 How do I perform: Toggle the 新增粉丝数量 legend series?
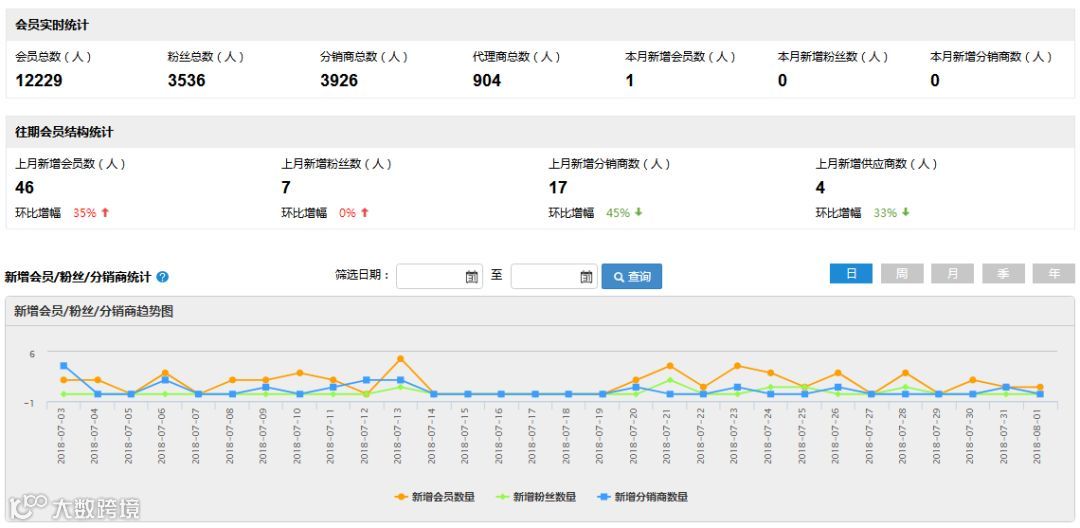pos(535,497)
